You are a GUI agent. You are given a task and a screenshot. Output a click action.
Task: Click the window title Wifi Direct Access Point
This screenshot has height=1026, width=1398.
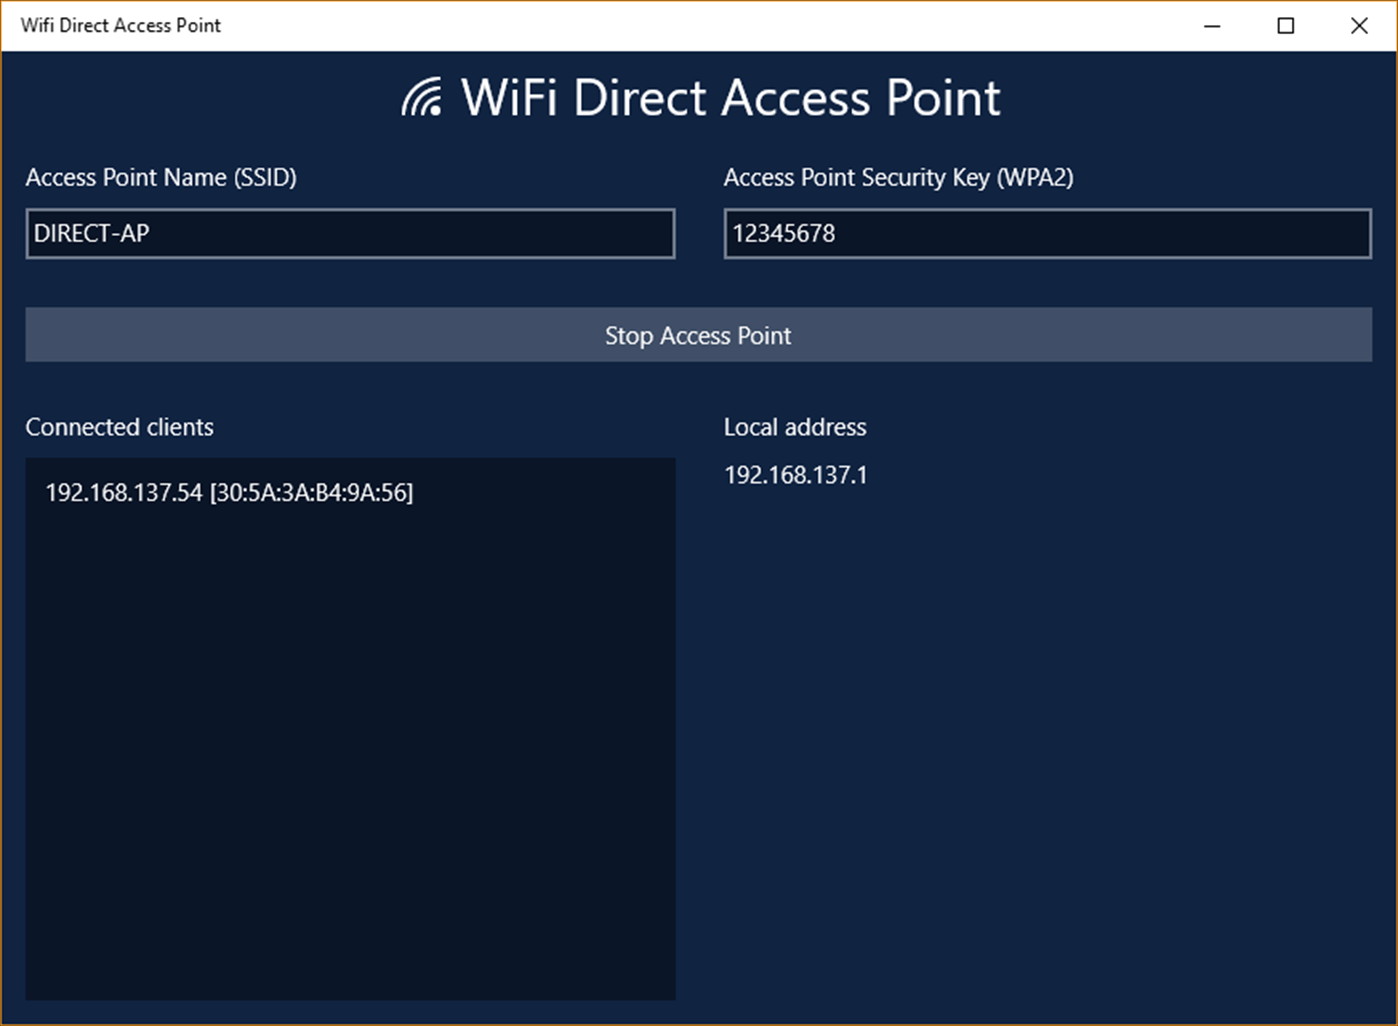click(x=120, y=25)
